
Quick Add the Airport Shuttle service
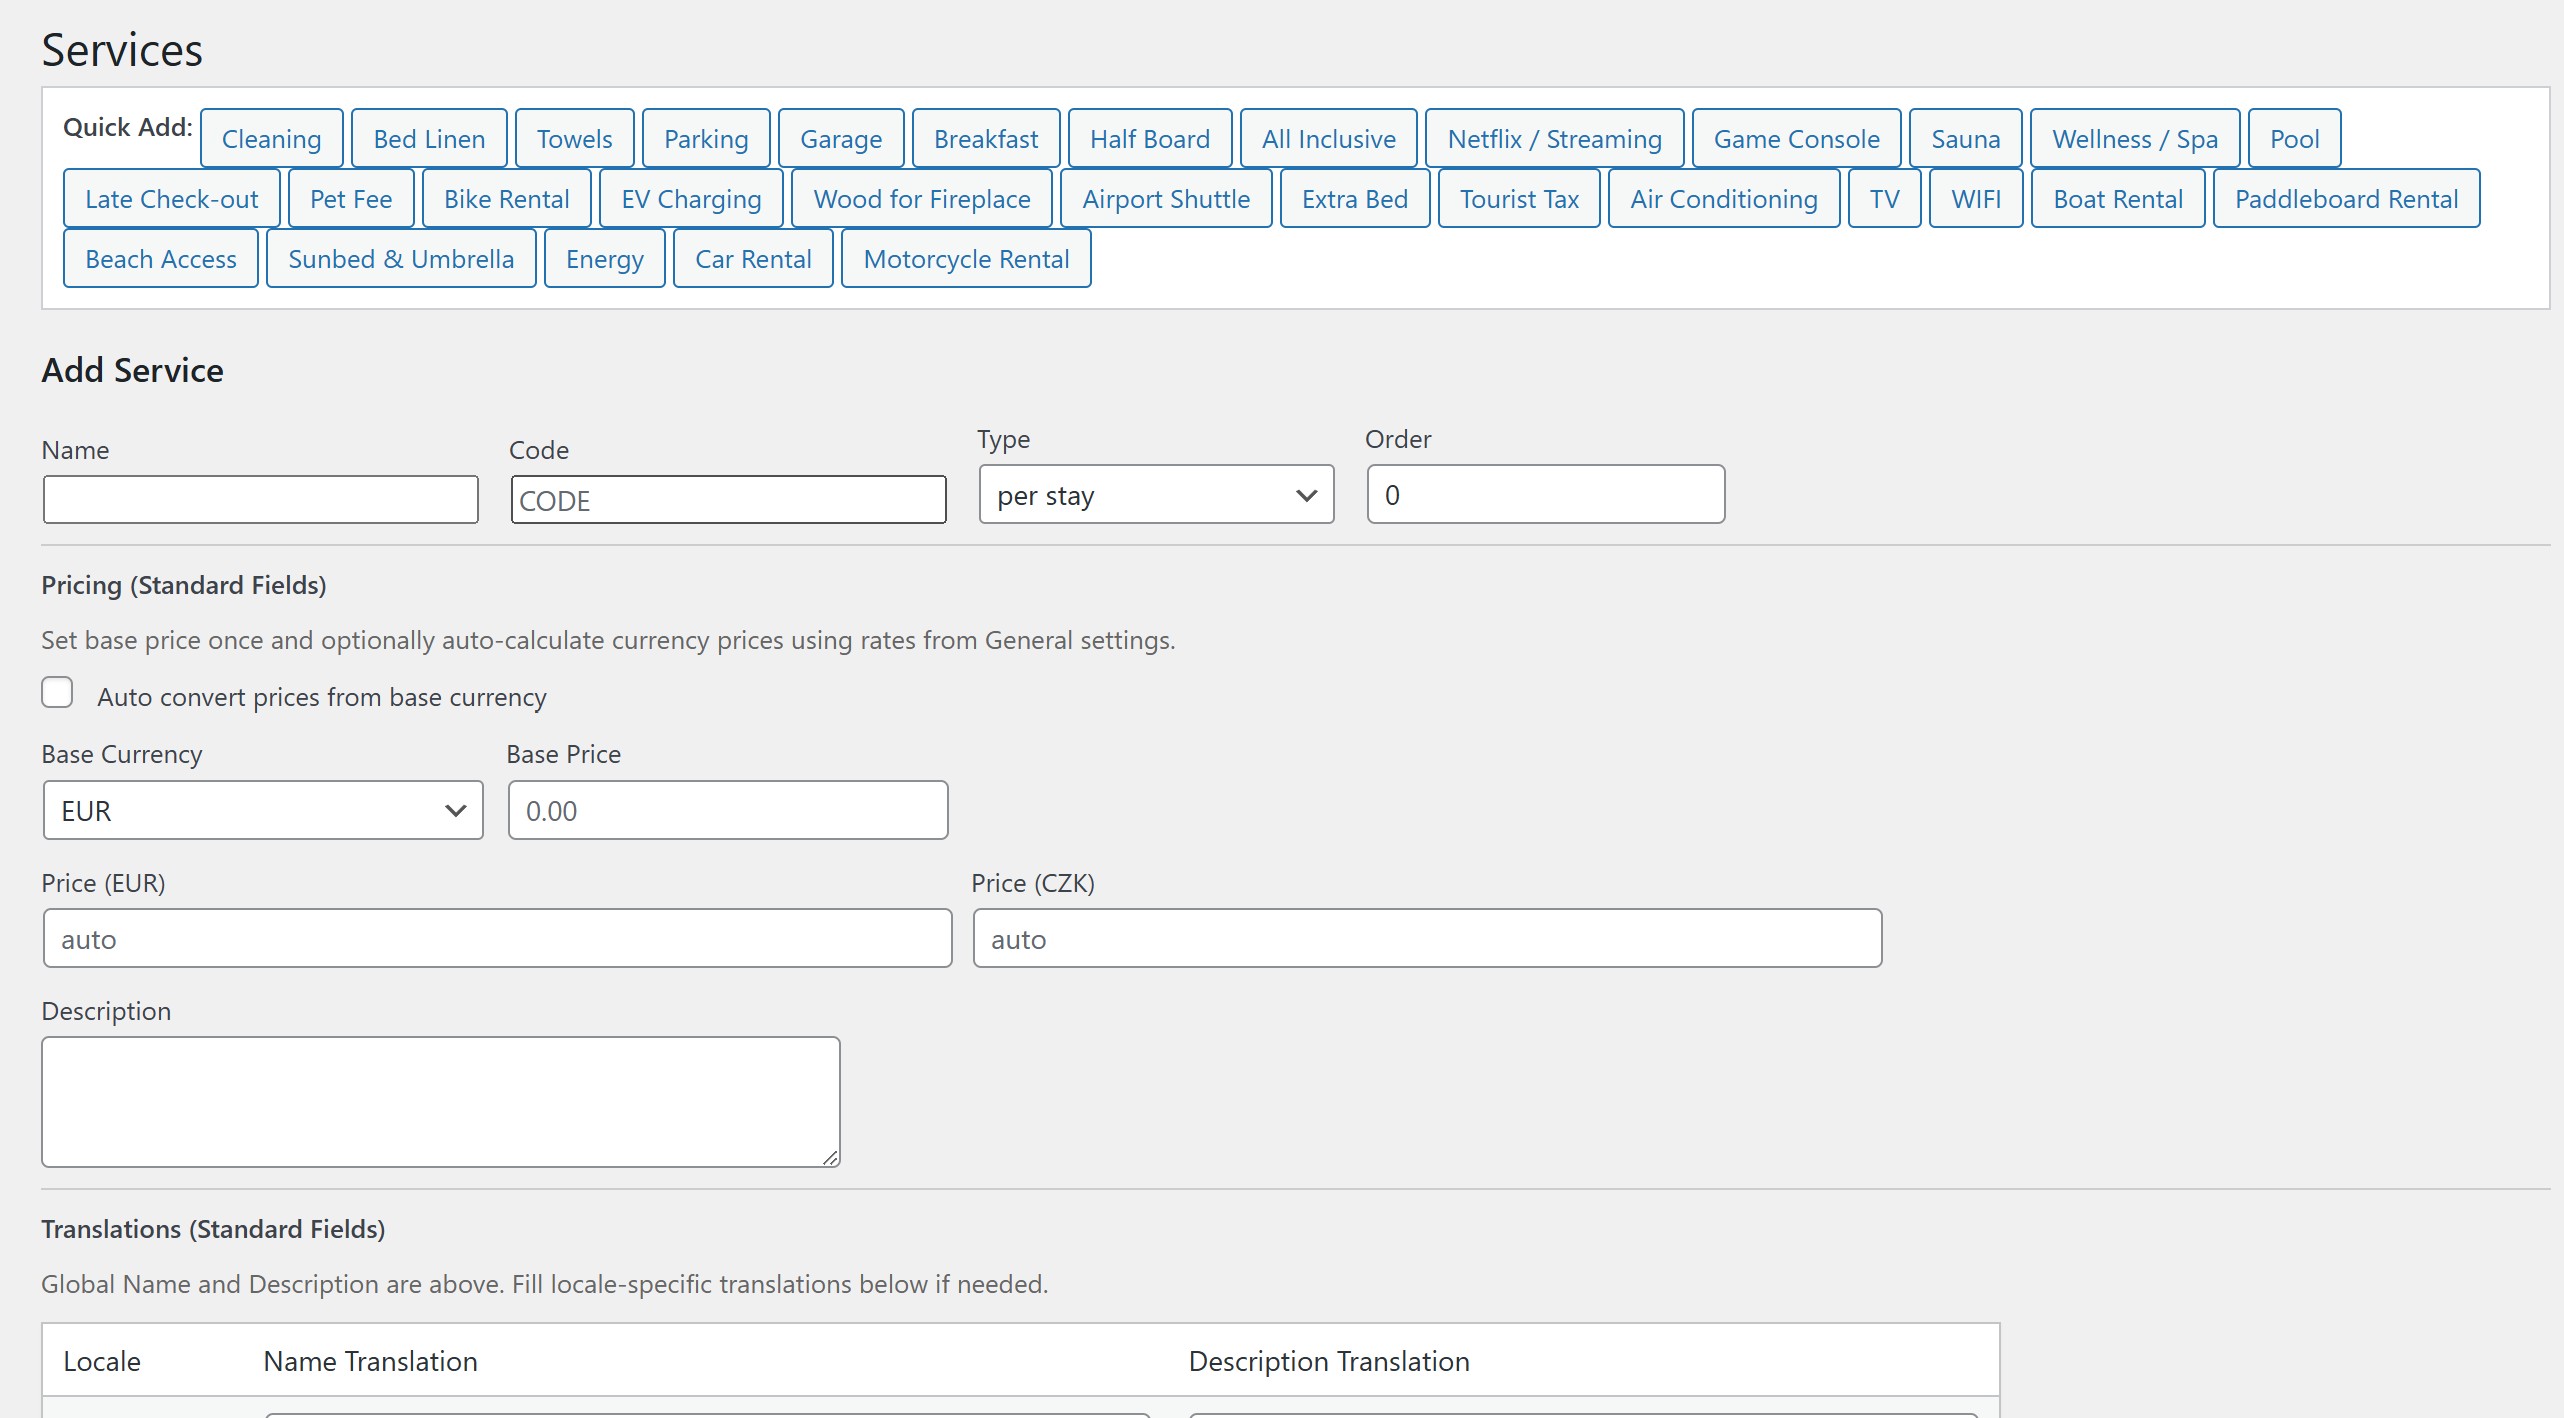click(x=1166, y=198)
